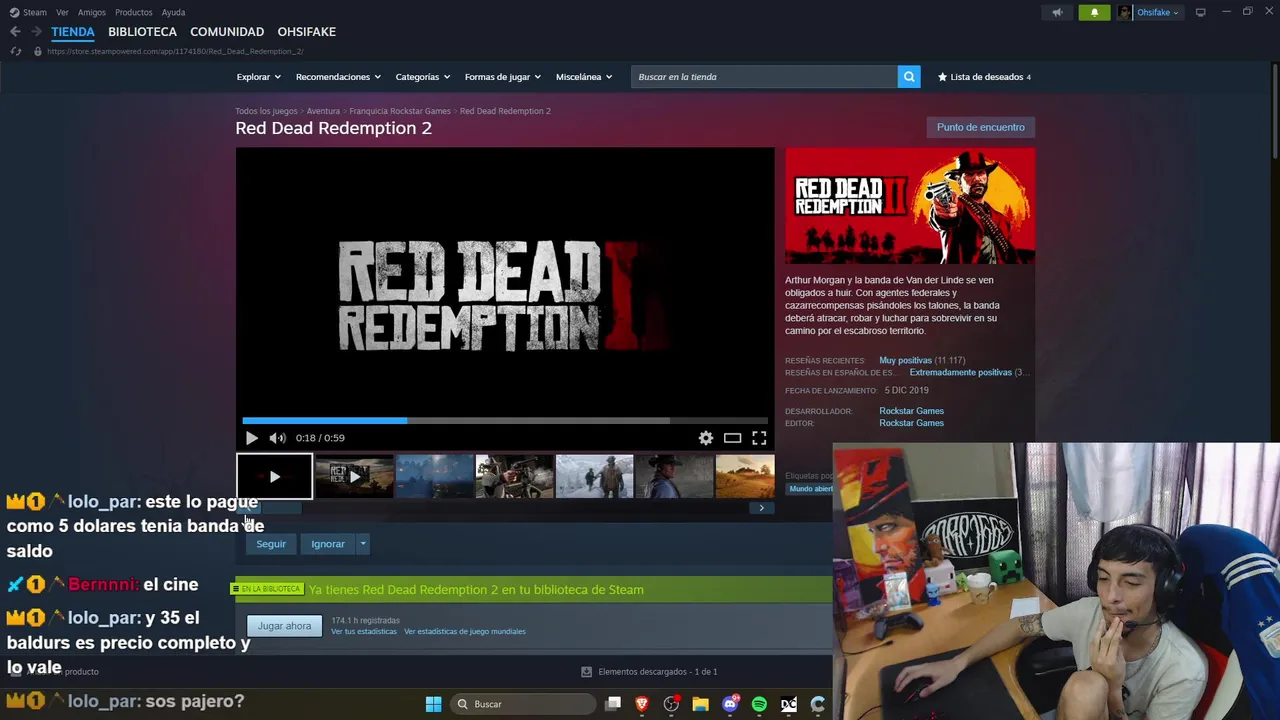Screen dimensions: 1280x720
Task: Click Elementos descargados status text
Action: point(657,672)
